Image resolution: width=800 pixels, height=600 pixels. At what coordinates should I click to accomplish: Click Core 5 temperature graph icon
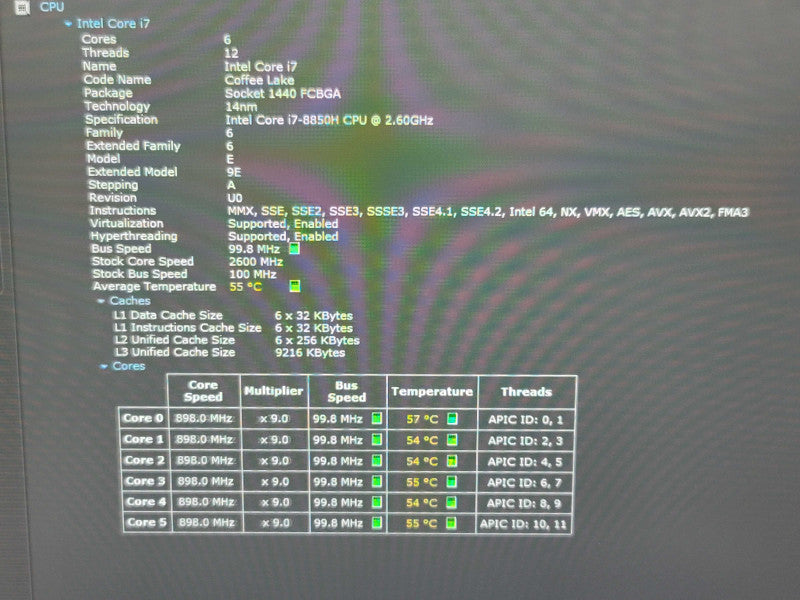point(452,523)
